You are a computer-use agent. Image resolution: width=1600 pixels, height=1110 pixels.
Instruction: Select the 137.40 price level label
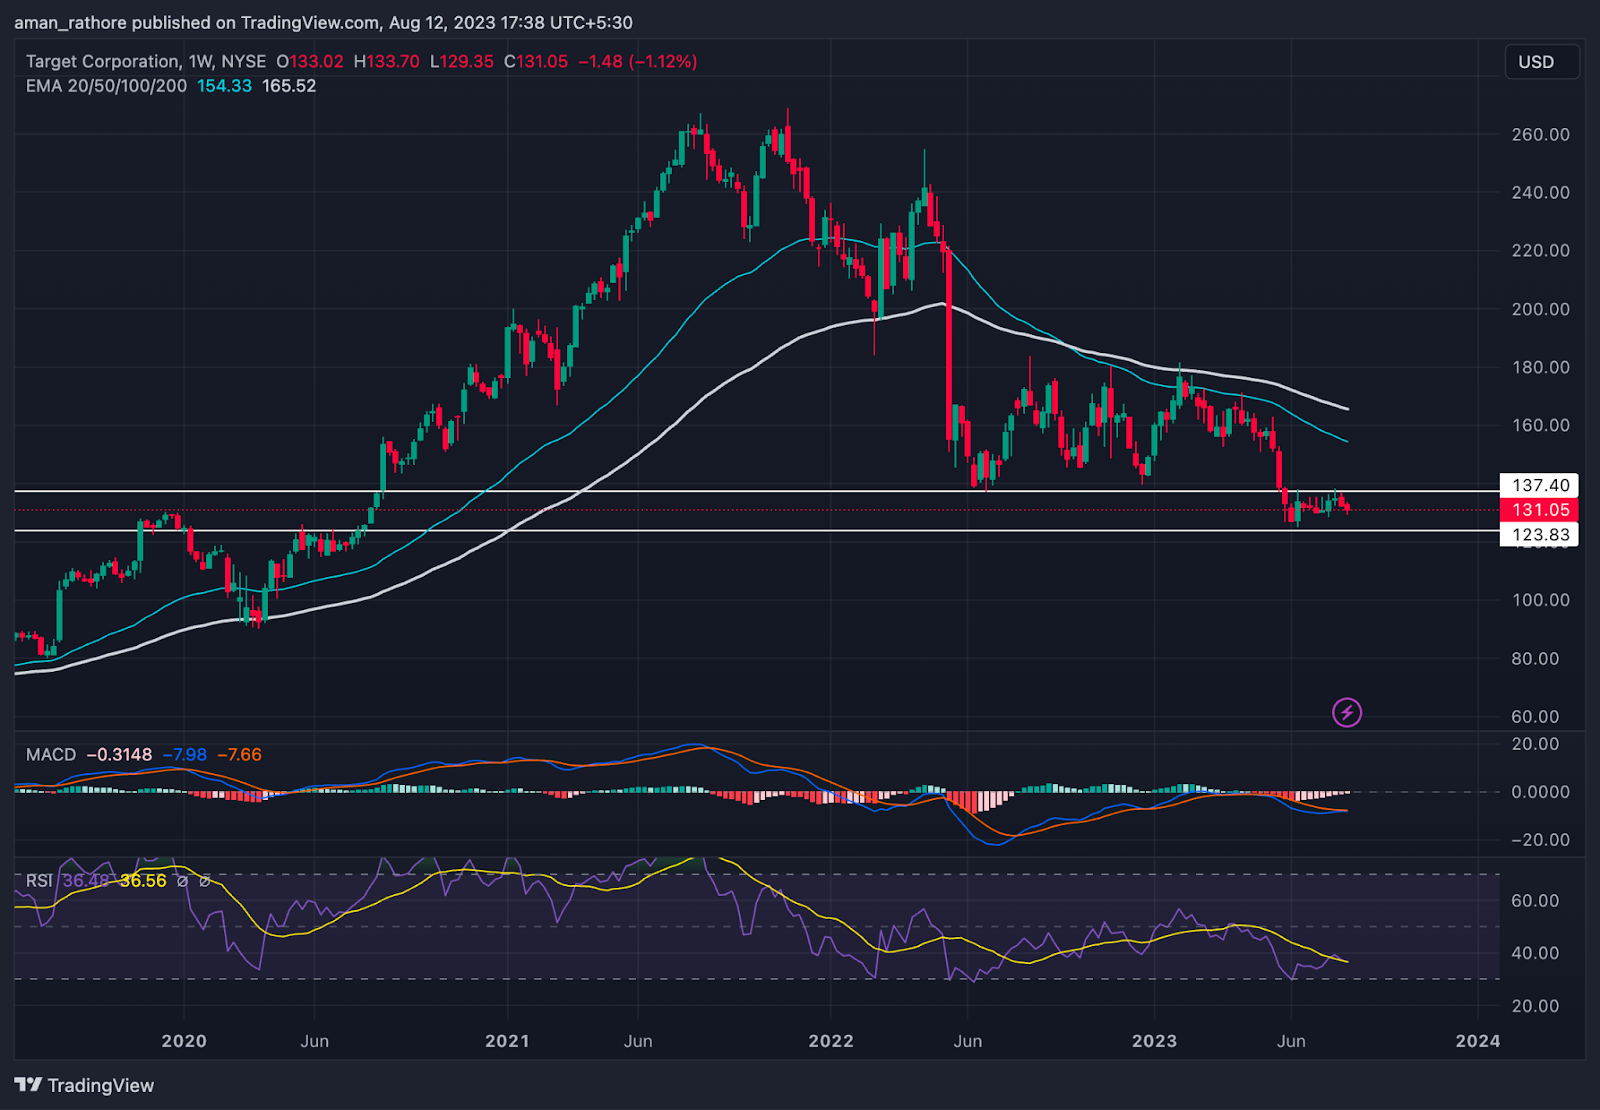[1540, 485]
